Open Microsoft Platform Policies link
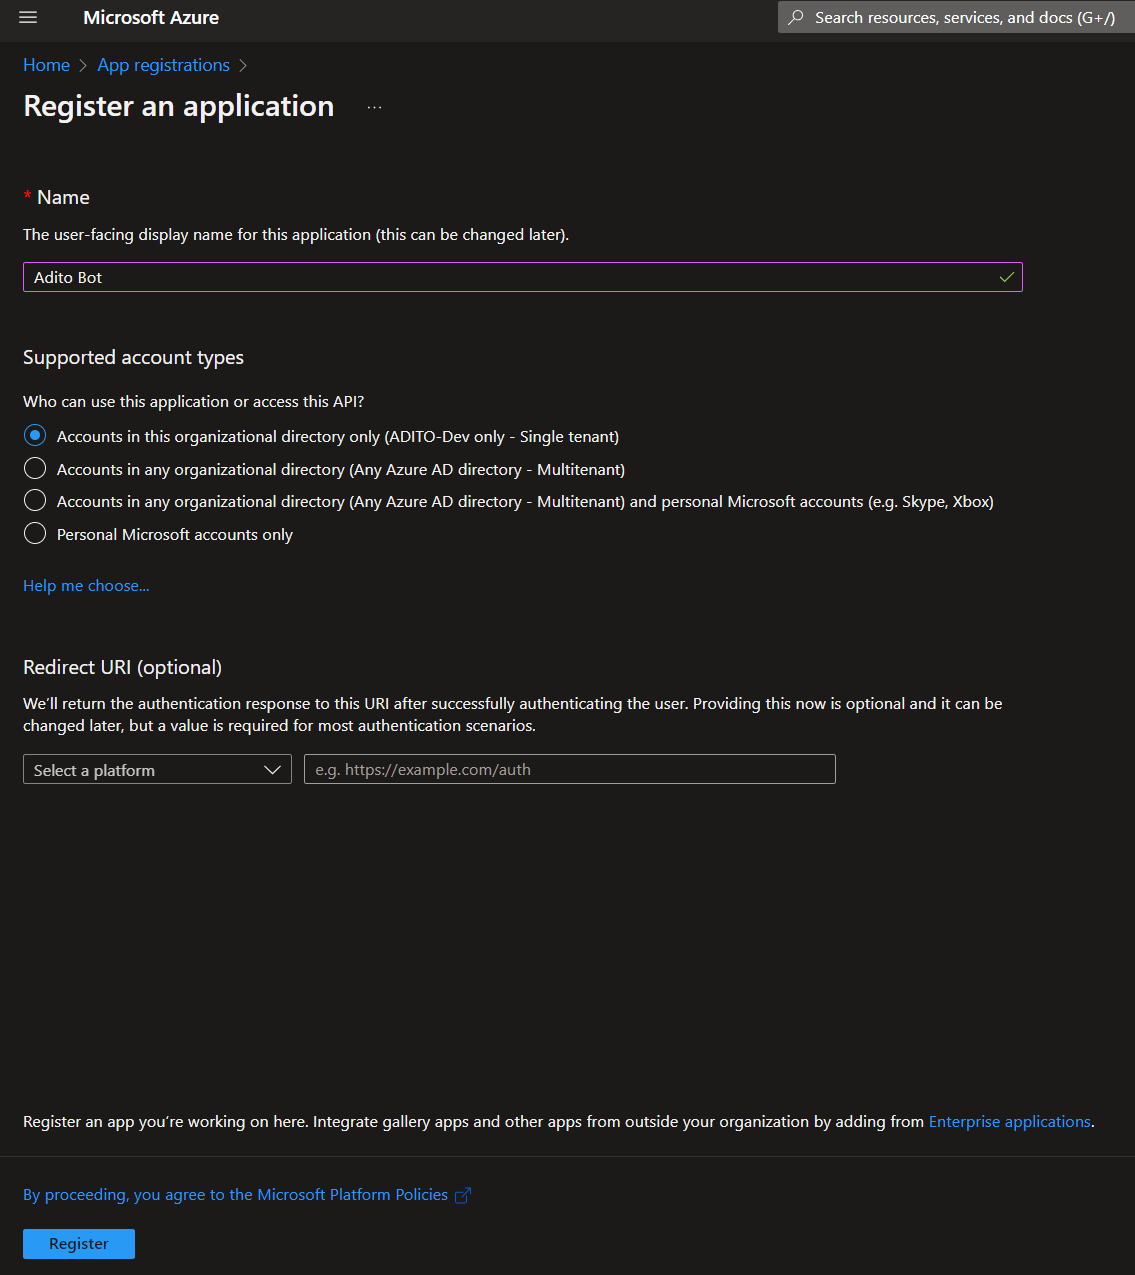This screenshot has height=1275, width=1135. [236, 1195]
